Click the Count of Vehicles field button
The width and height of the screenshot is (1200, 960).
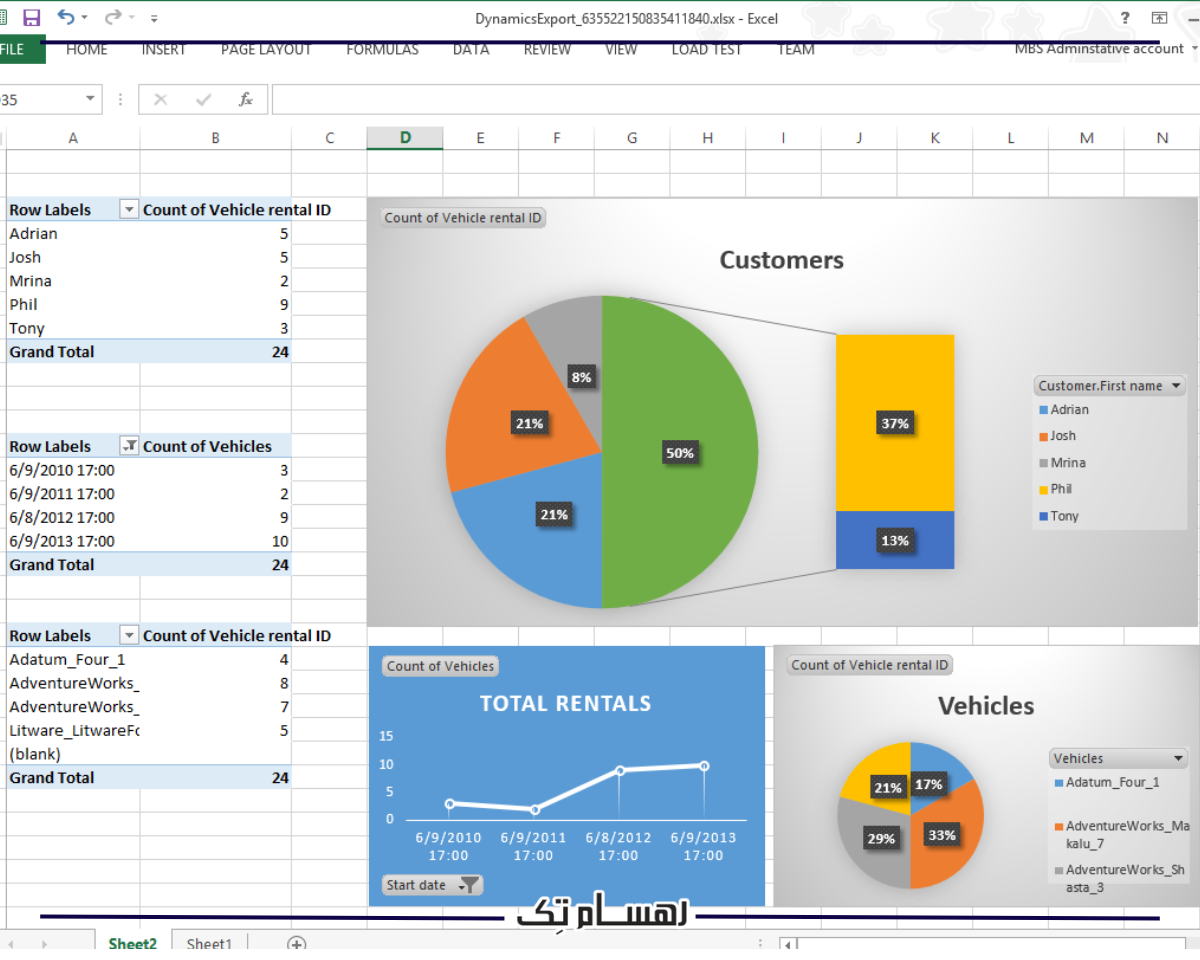coord(440,666)
